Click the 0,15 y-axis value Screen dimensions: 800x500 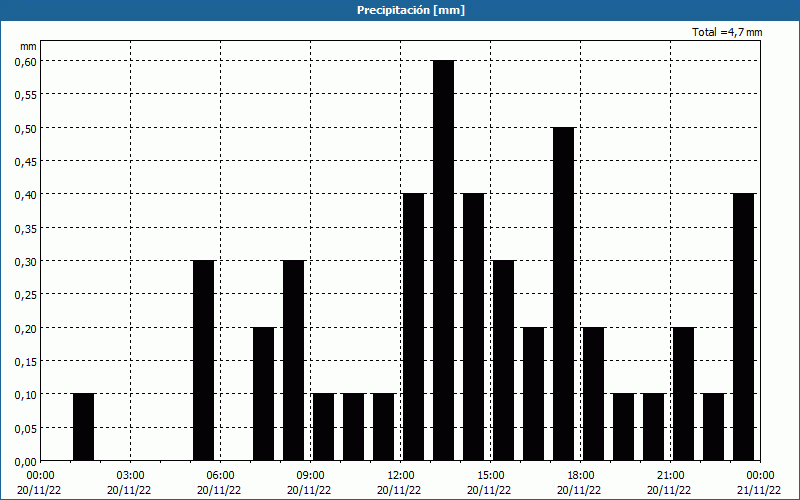point(26,361)
